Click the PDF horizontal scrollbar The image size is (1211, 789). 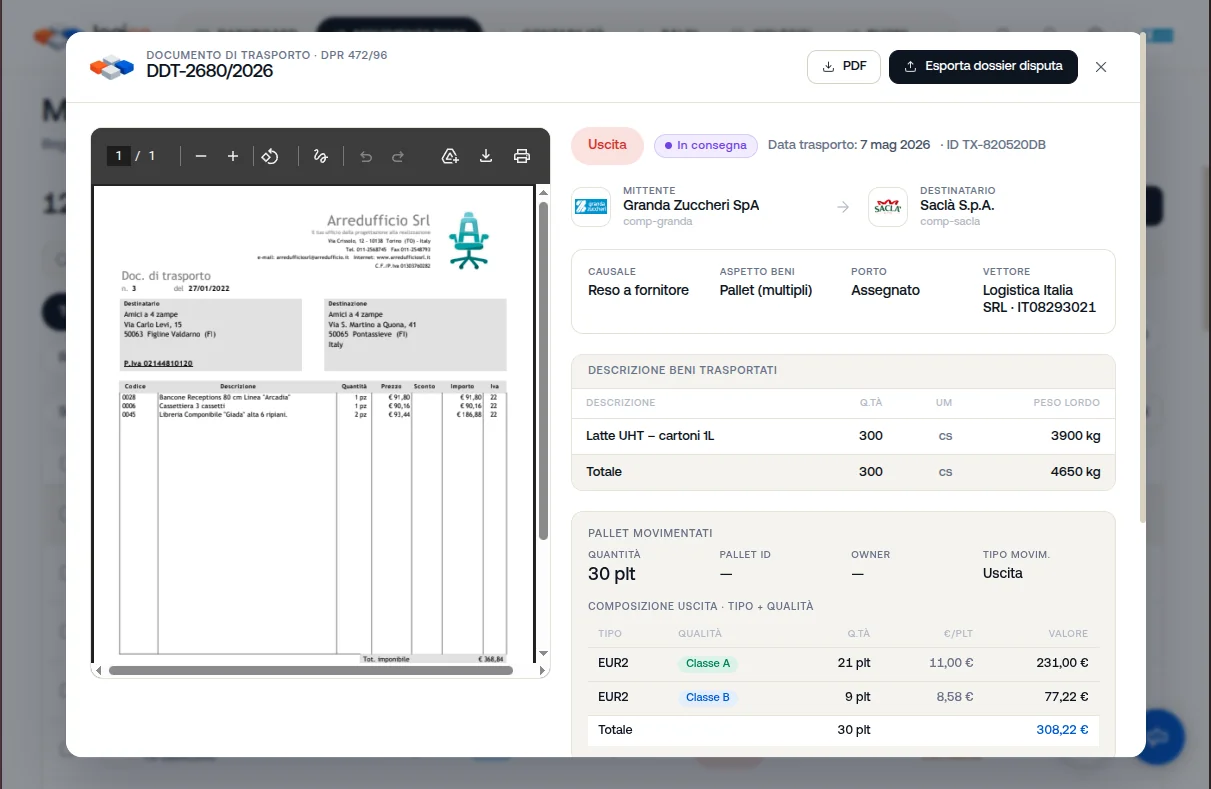click(311, 671)
